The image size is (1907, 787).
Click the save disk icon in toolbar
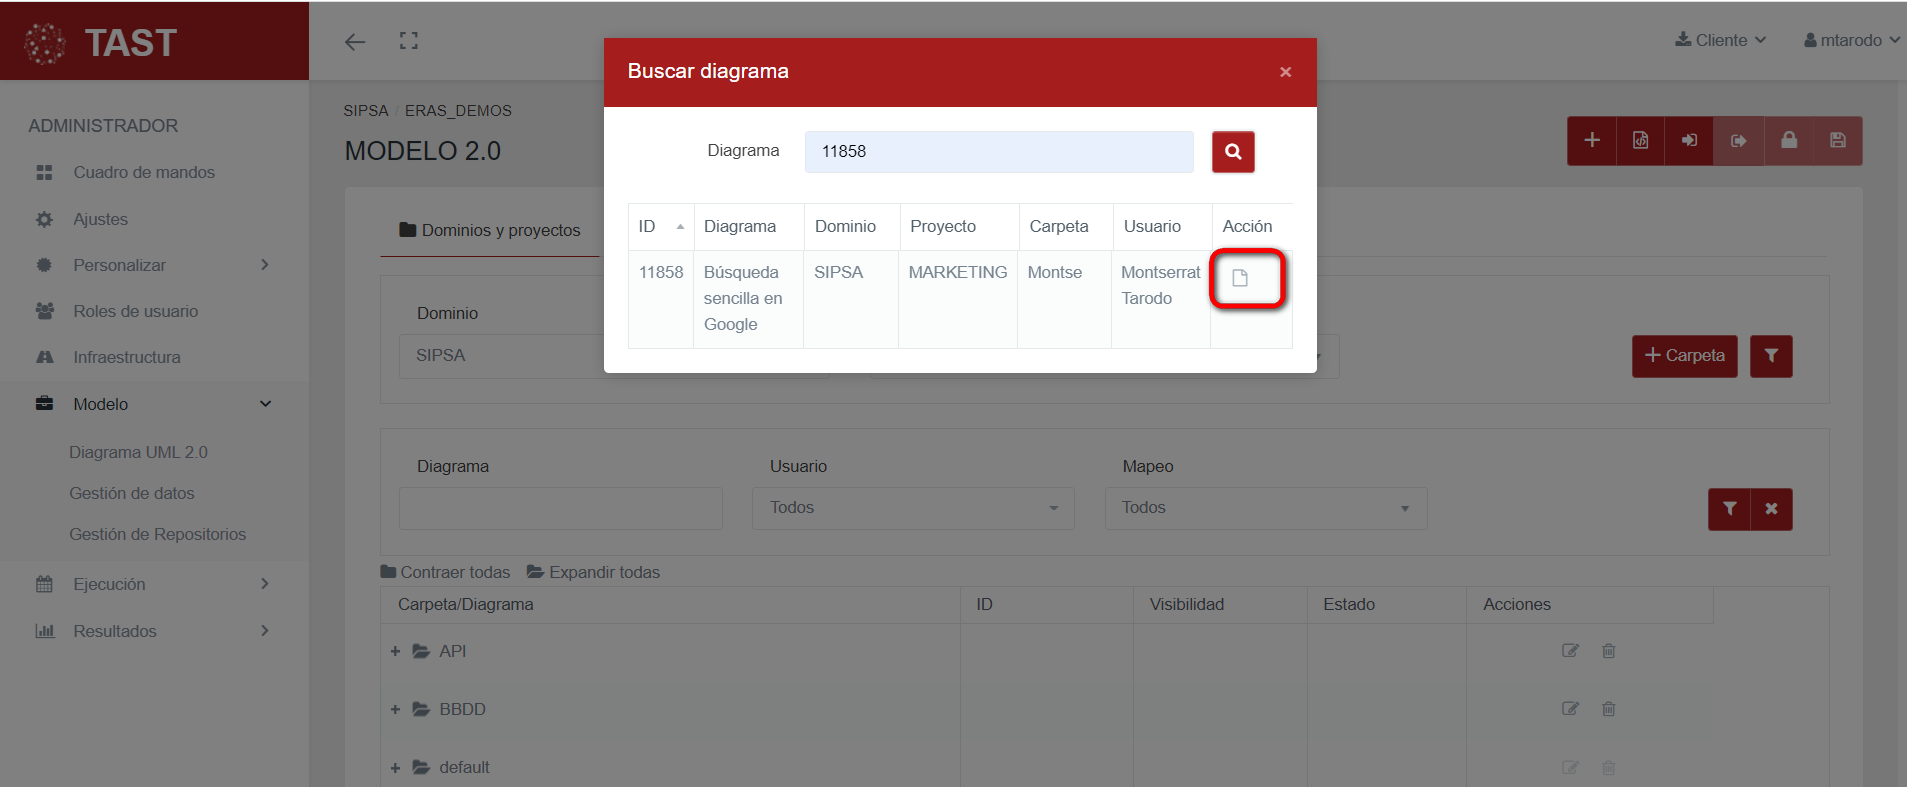coord(1837,141)
